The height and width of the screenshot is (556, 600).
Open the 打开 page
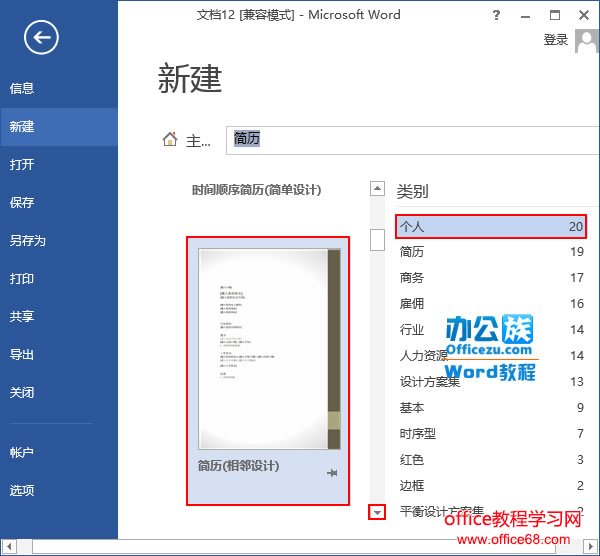pos(59,165)
